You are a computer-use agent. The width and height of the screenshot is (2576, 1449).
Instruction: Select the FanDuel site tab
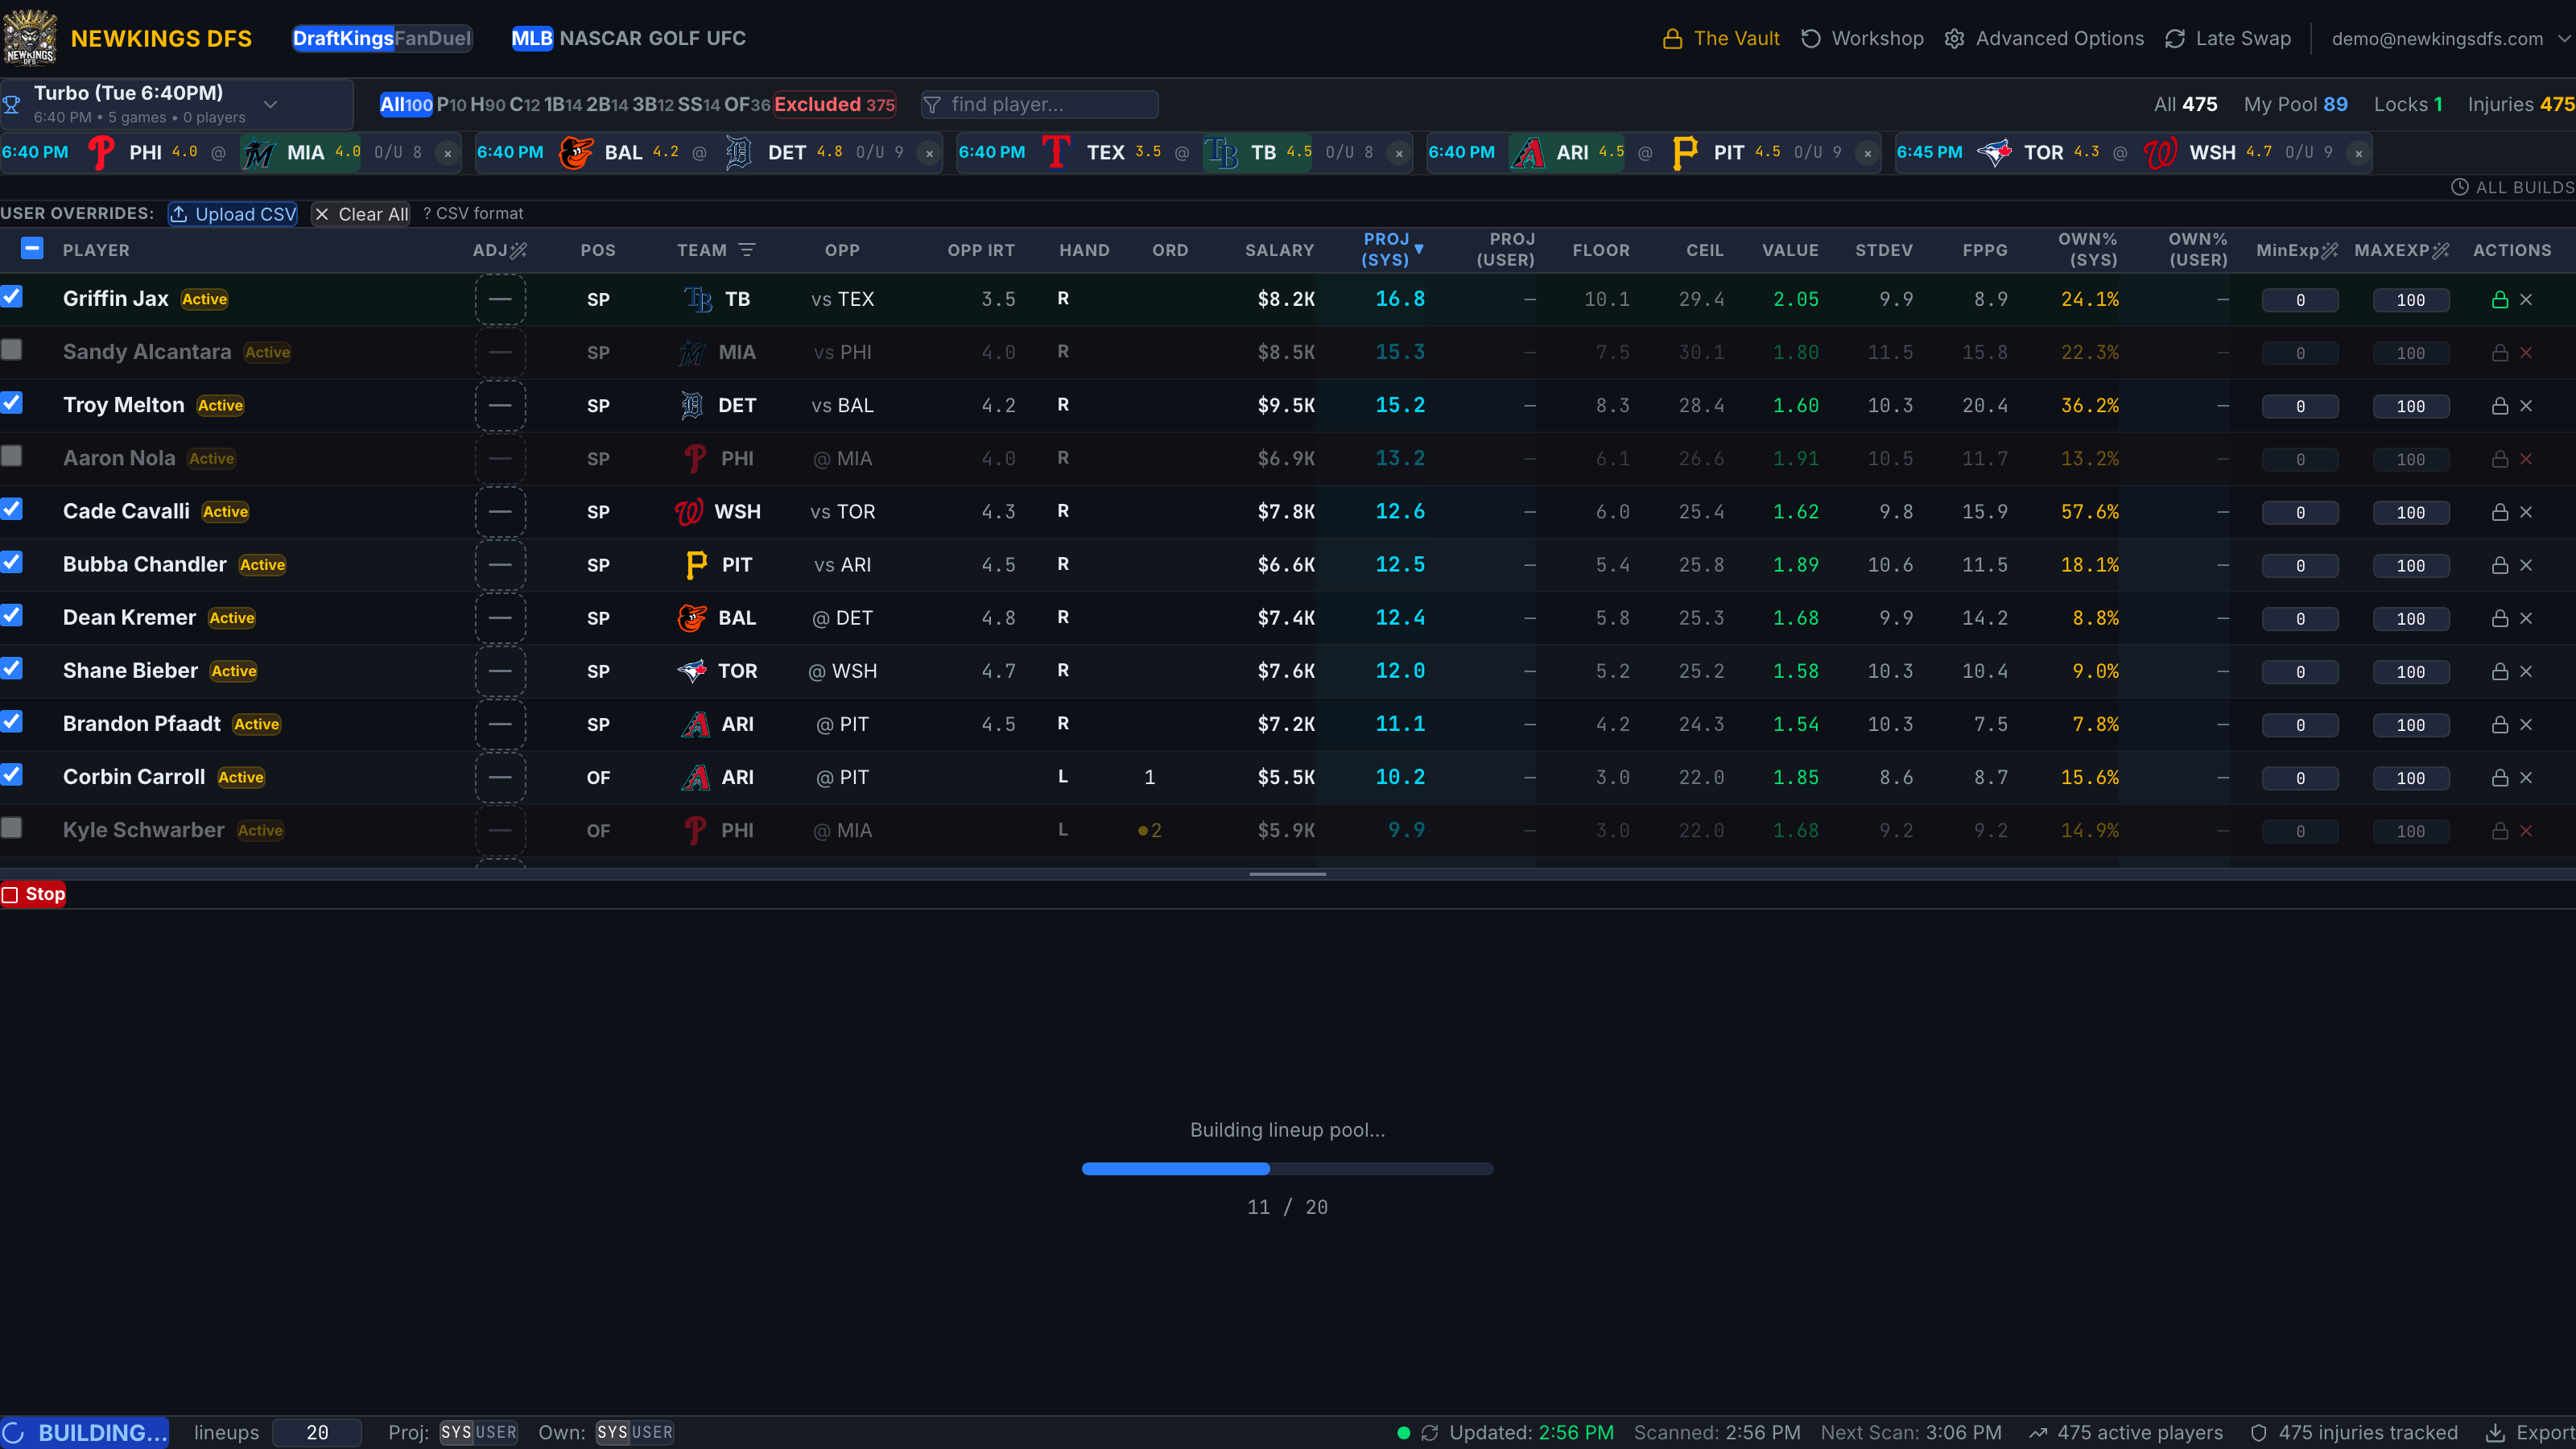432,39
